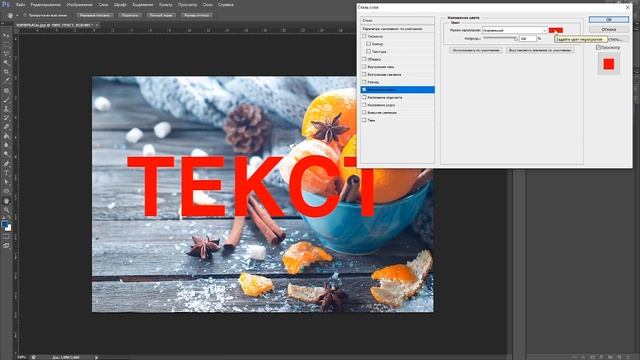Viewport: 640px width, 360px height.
Task: Click the Непрозр. opacity slider handle
Action: tap(516, 39)
